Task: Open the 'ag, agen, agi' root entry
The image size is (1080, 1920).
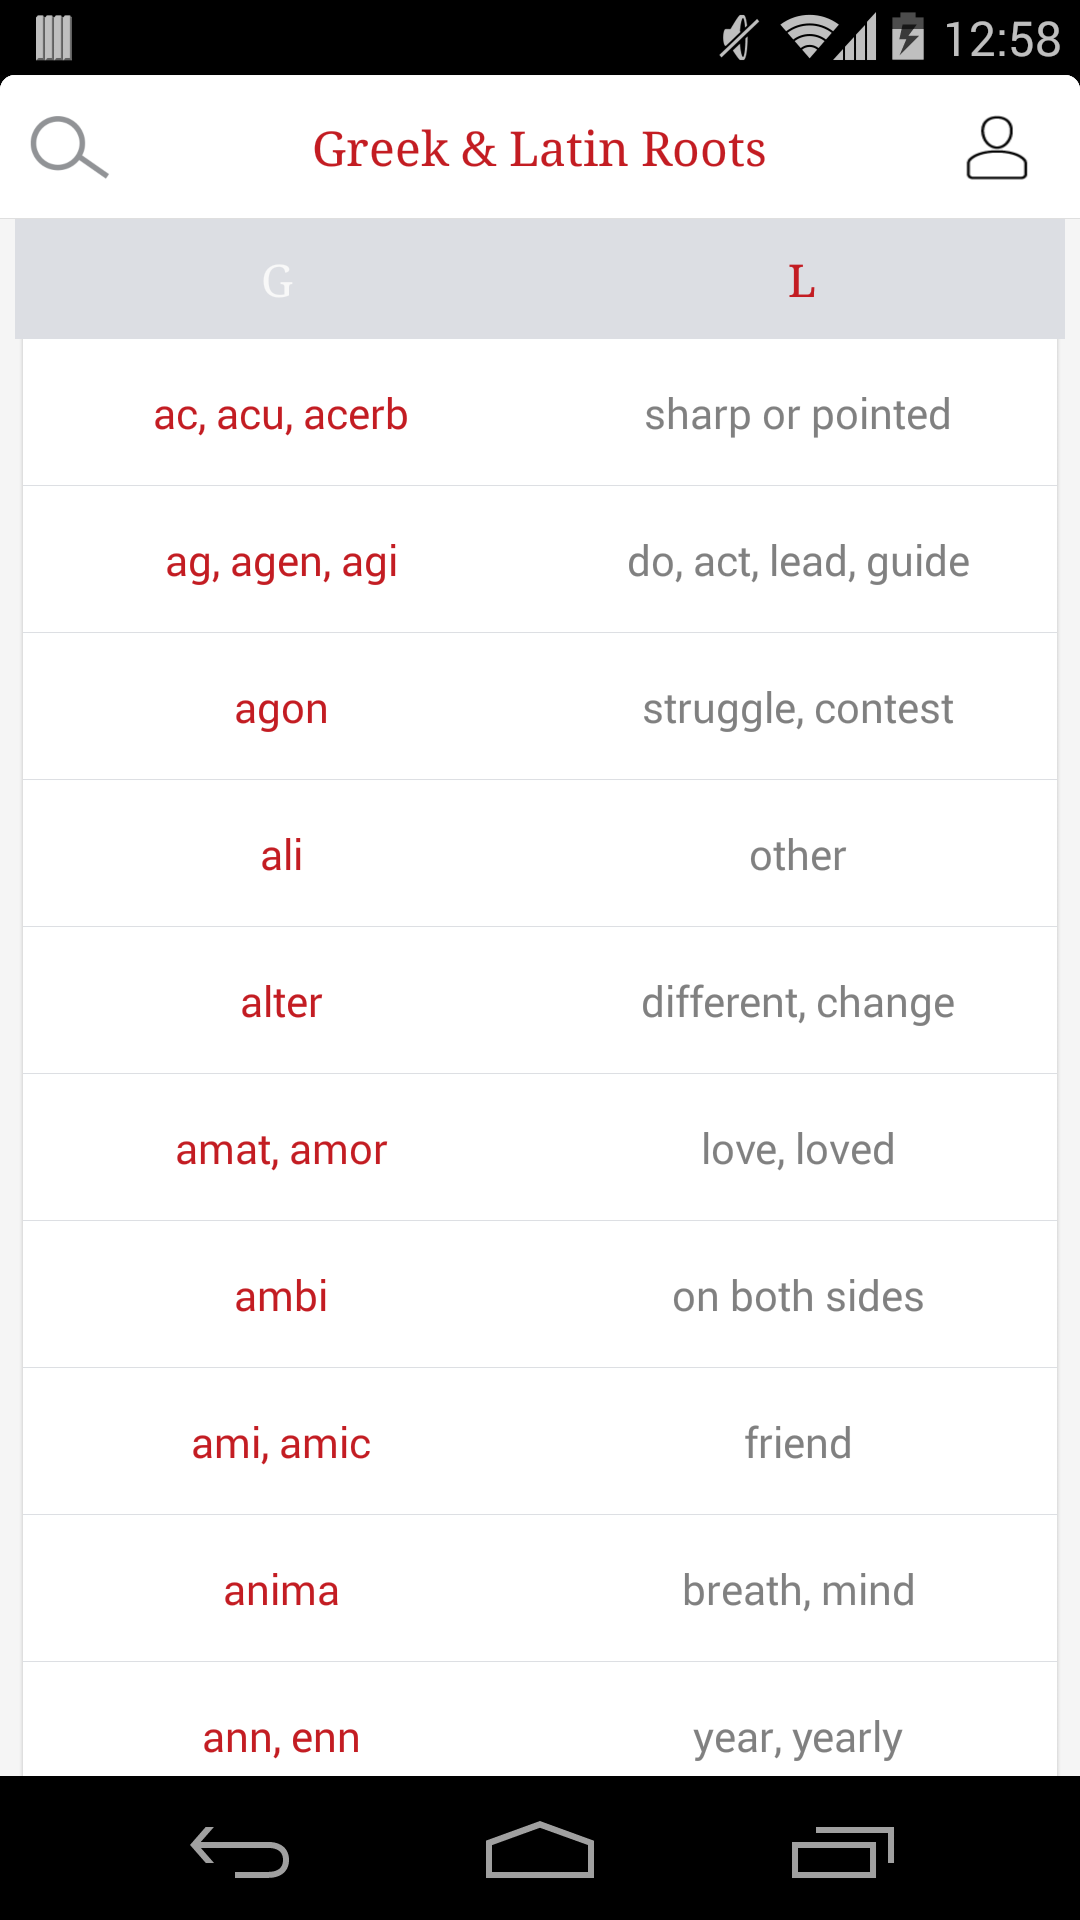Action: click(x=540, y=560)
